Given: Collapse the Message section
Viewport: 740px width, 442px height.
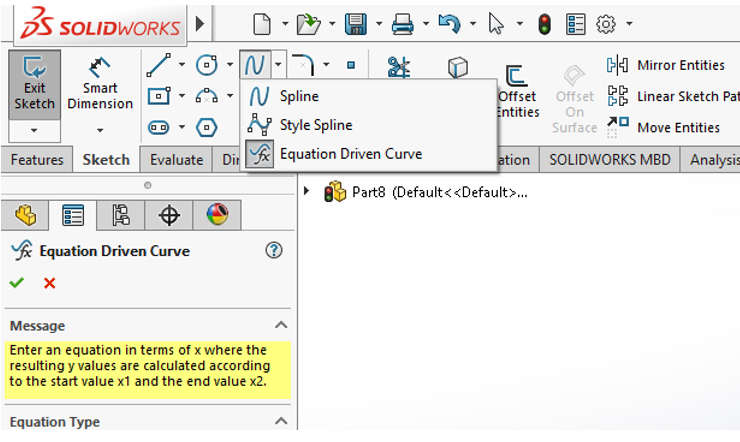Looking at the screenshot, I should pos(281,325).
